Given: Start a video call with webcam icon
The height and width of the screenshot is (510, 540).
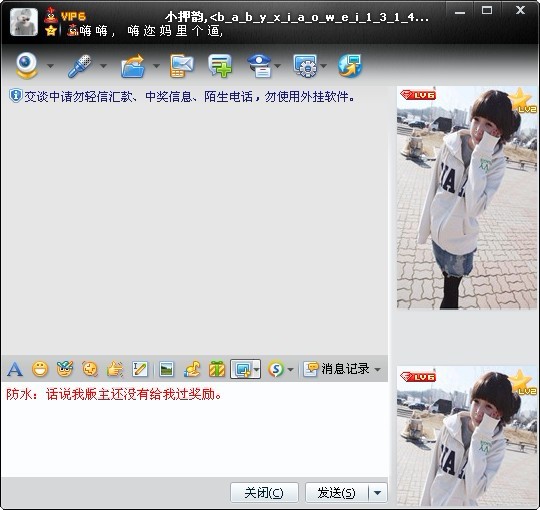Looking at the screenshot, I should (27, 65).
